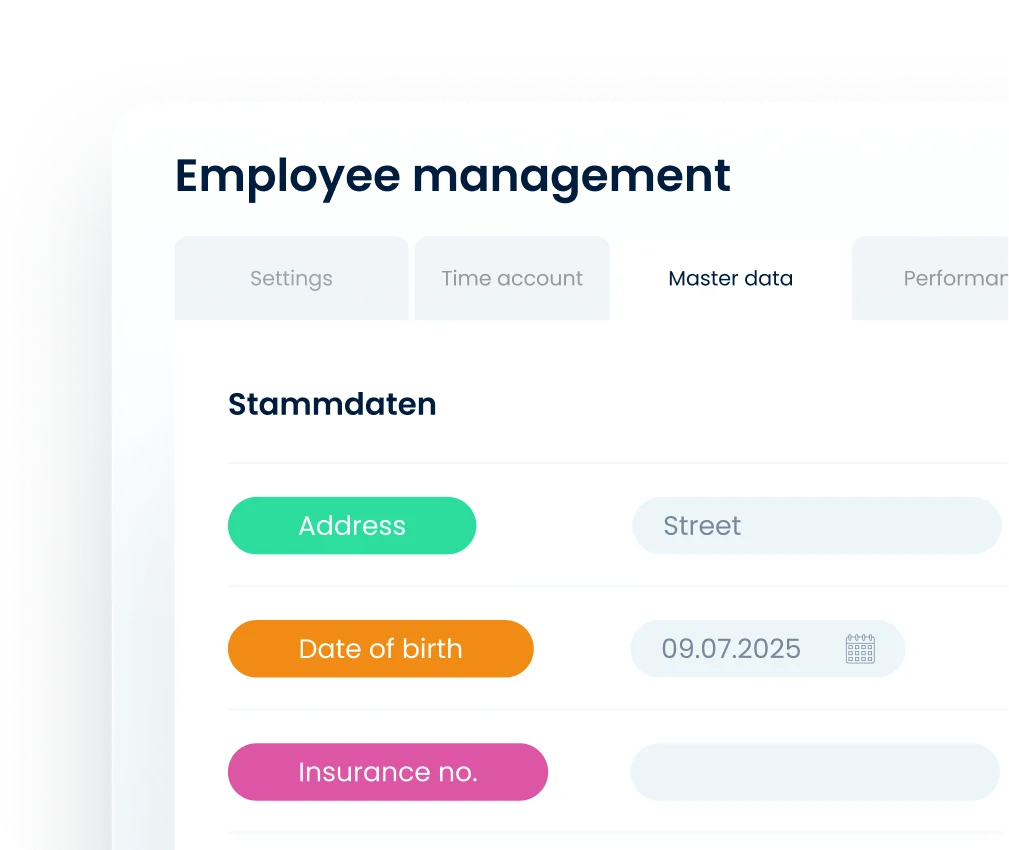Click the orange Date of birth label
Image resolution: width=1009 pixels, height=850 pixels.
(x=380, y=649)
